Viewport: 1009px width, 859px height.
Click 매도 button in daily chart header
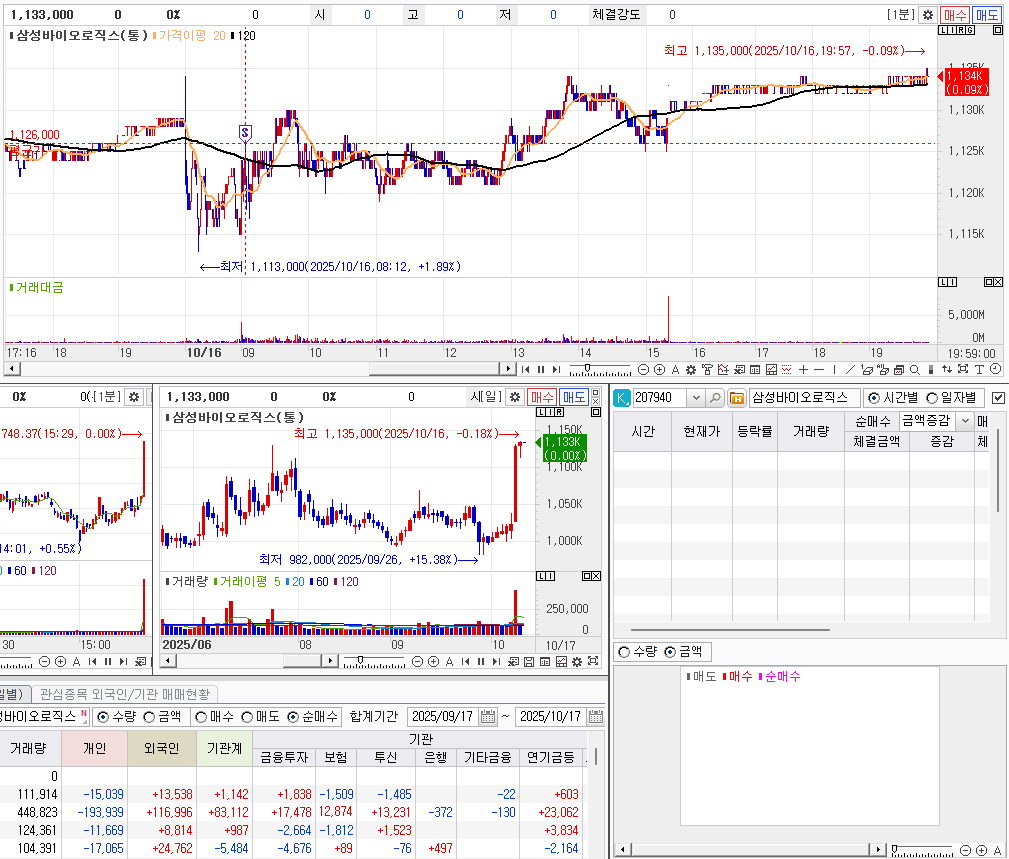[x=574, y=397]
